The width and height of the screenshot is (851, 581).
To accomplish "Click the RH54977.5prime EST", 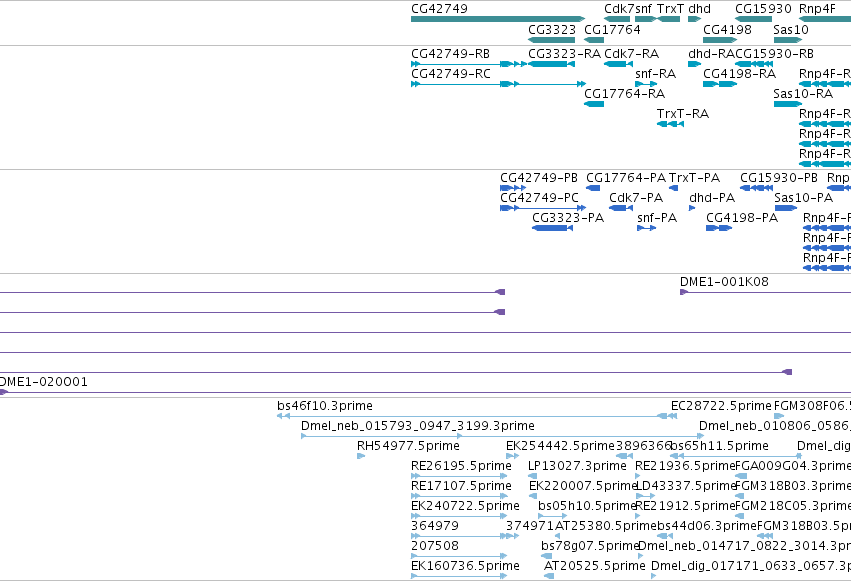I will coord(361,456).
